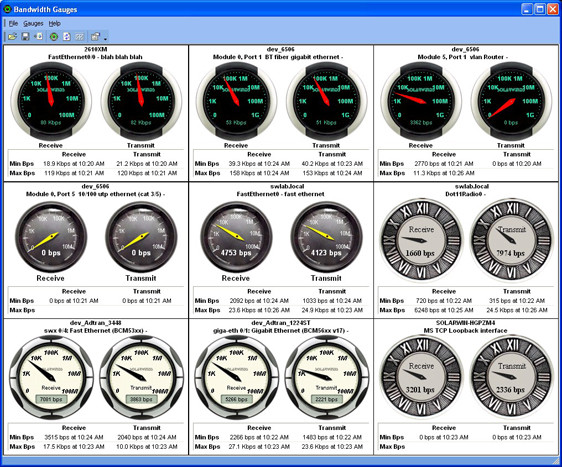
Task: Click '40.2 Kbps at 10:23 AM' value
Action: 332,164
